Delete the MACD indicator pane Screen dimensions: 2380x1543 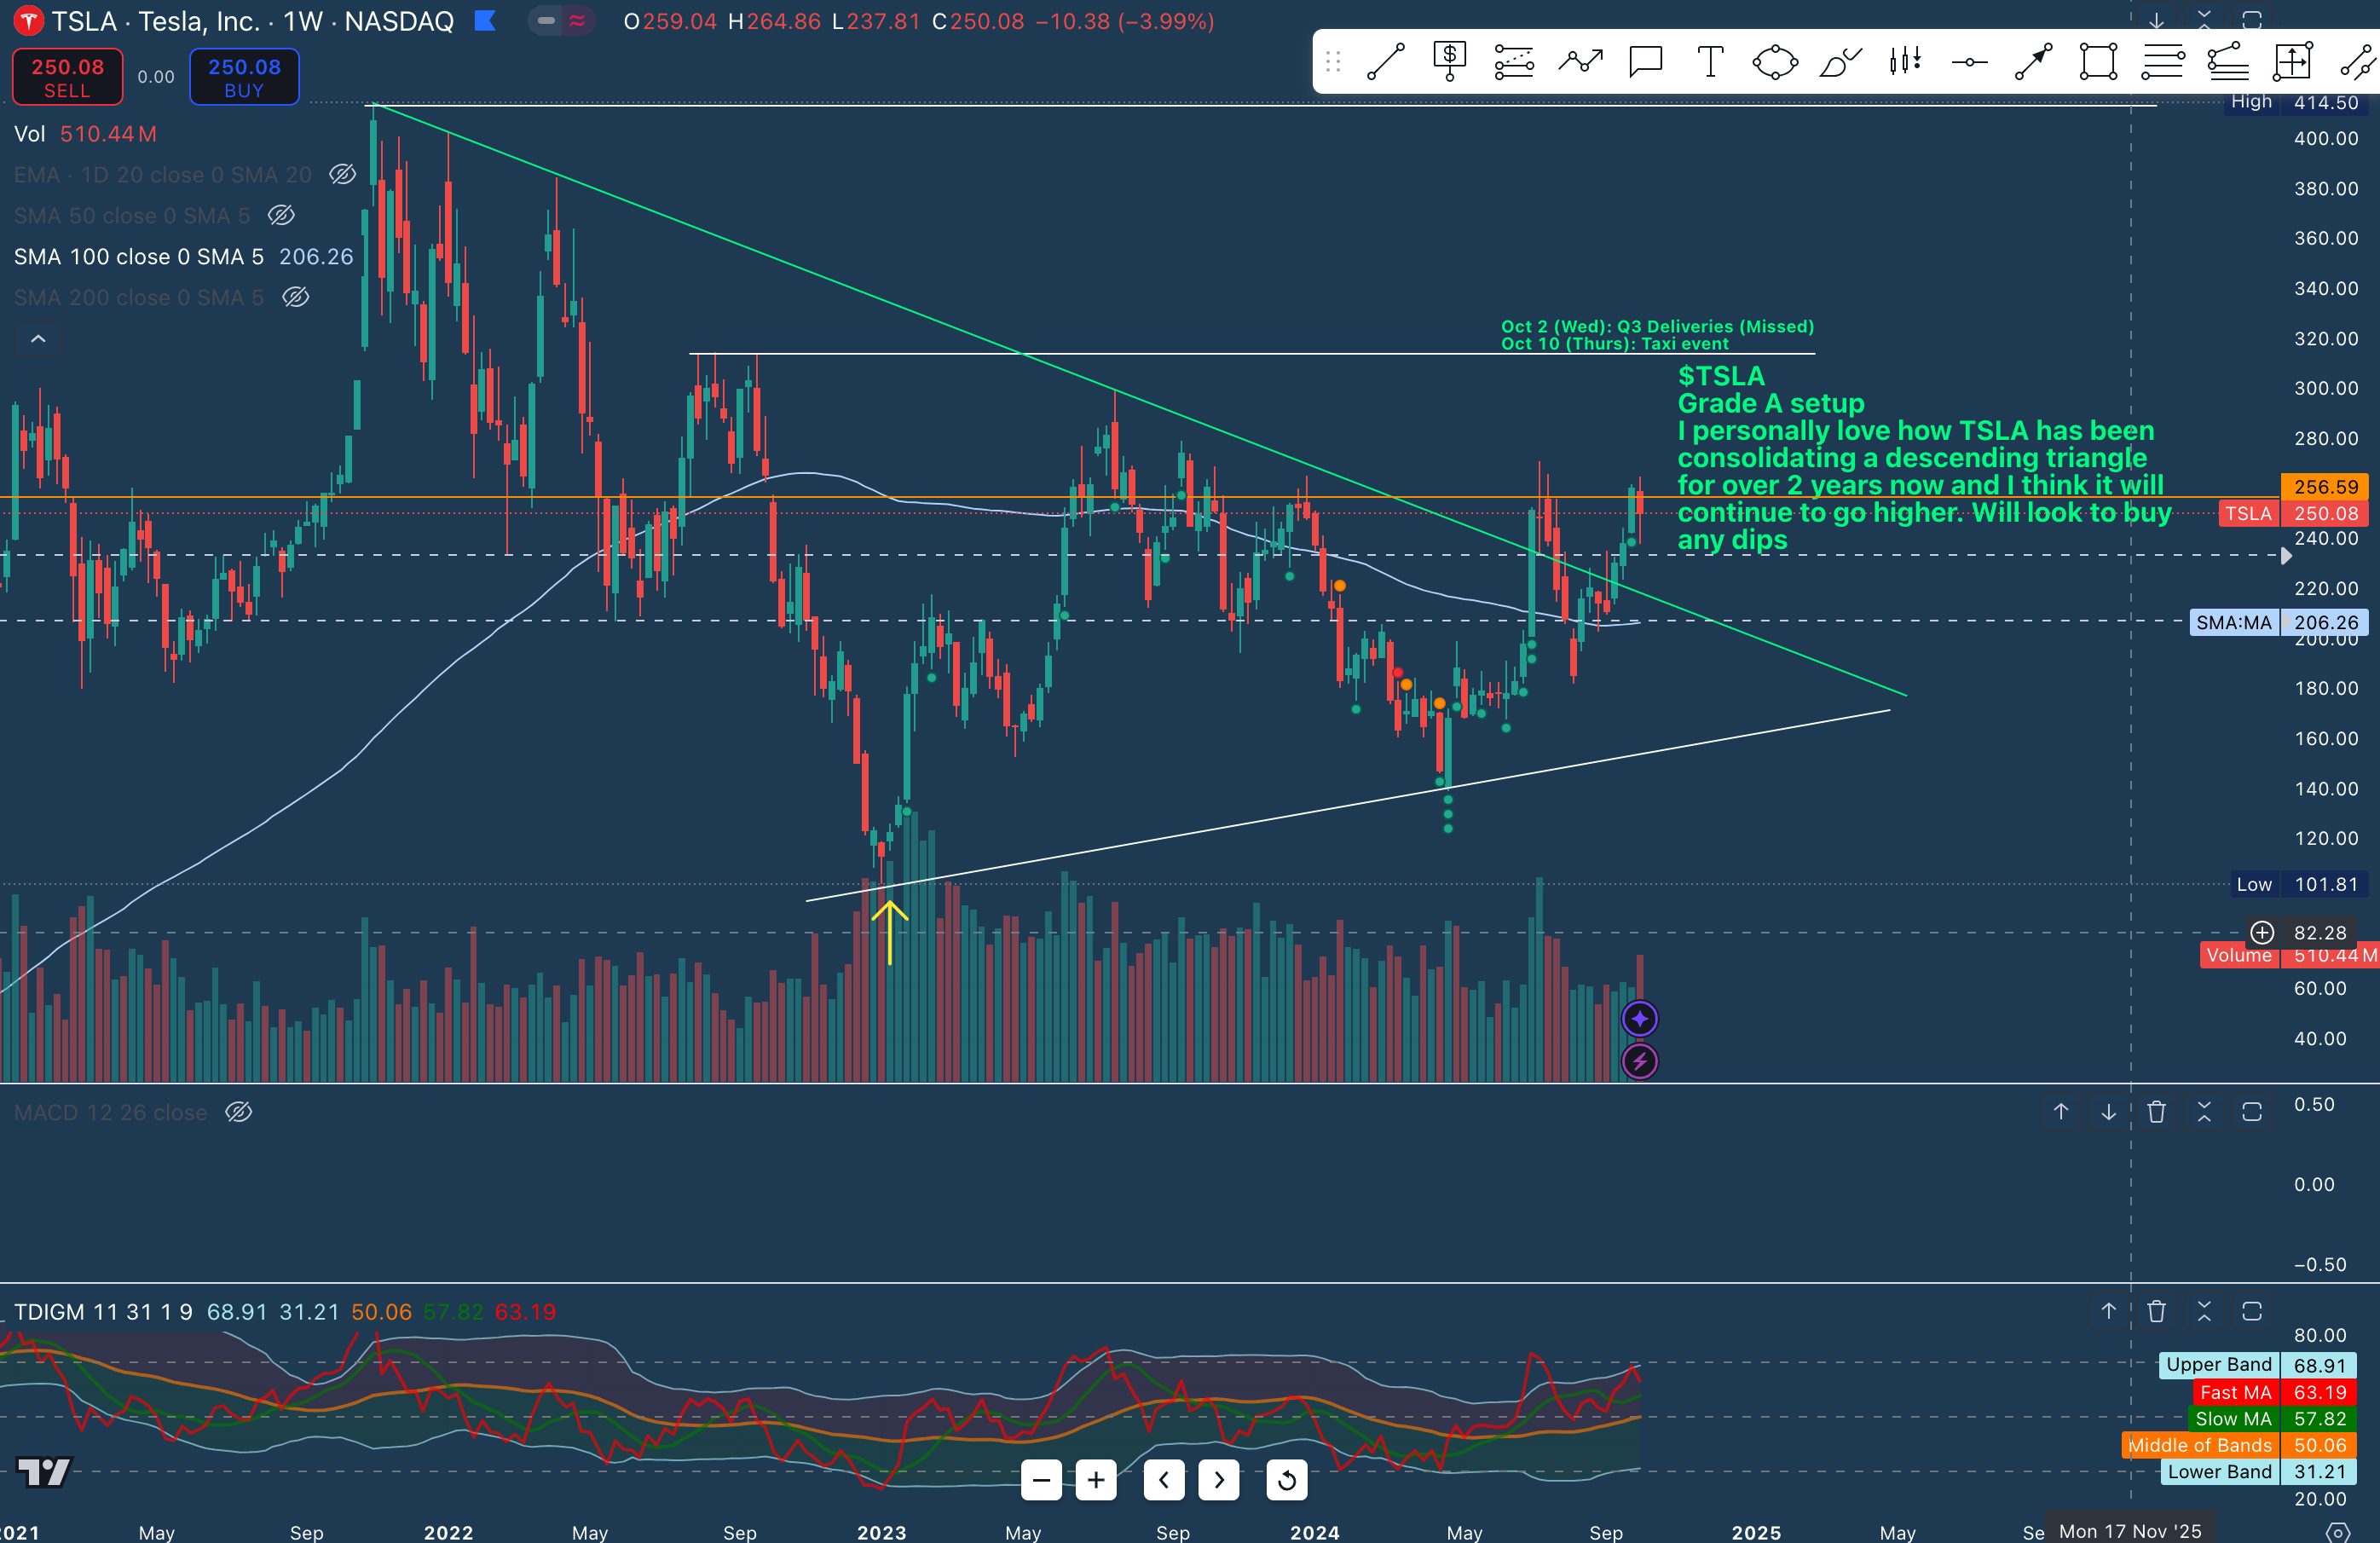pos(2156,1112)
